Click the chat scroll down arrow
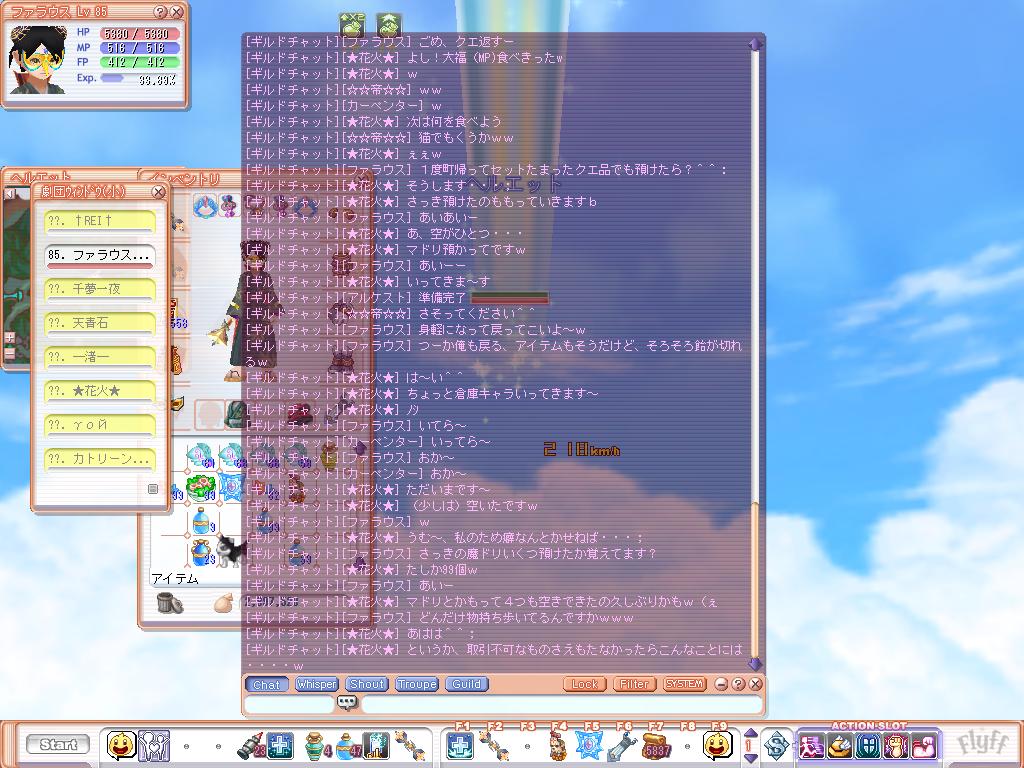Image resolution: width=1024 pixels, height=768 pixels. click(756, 664)
